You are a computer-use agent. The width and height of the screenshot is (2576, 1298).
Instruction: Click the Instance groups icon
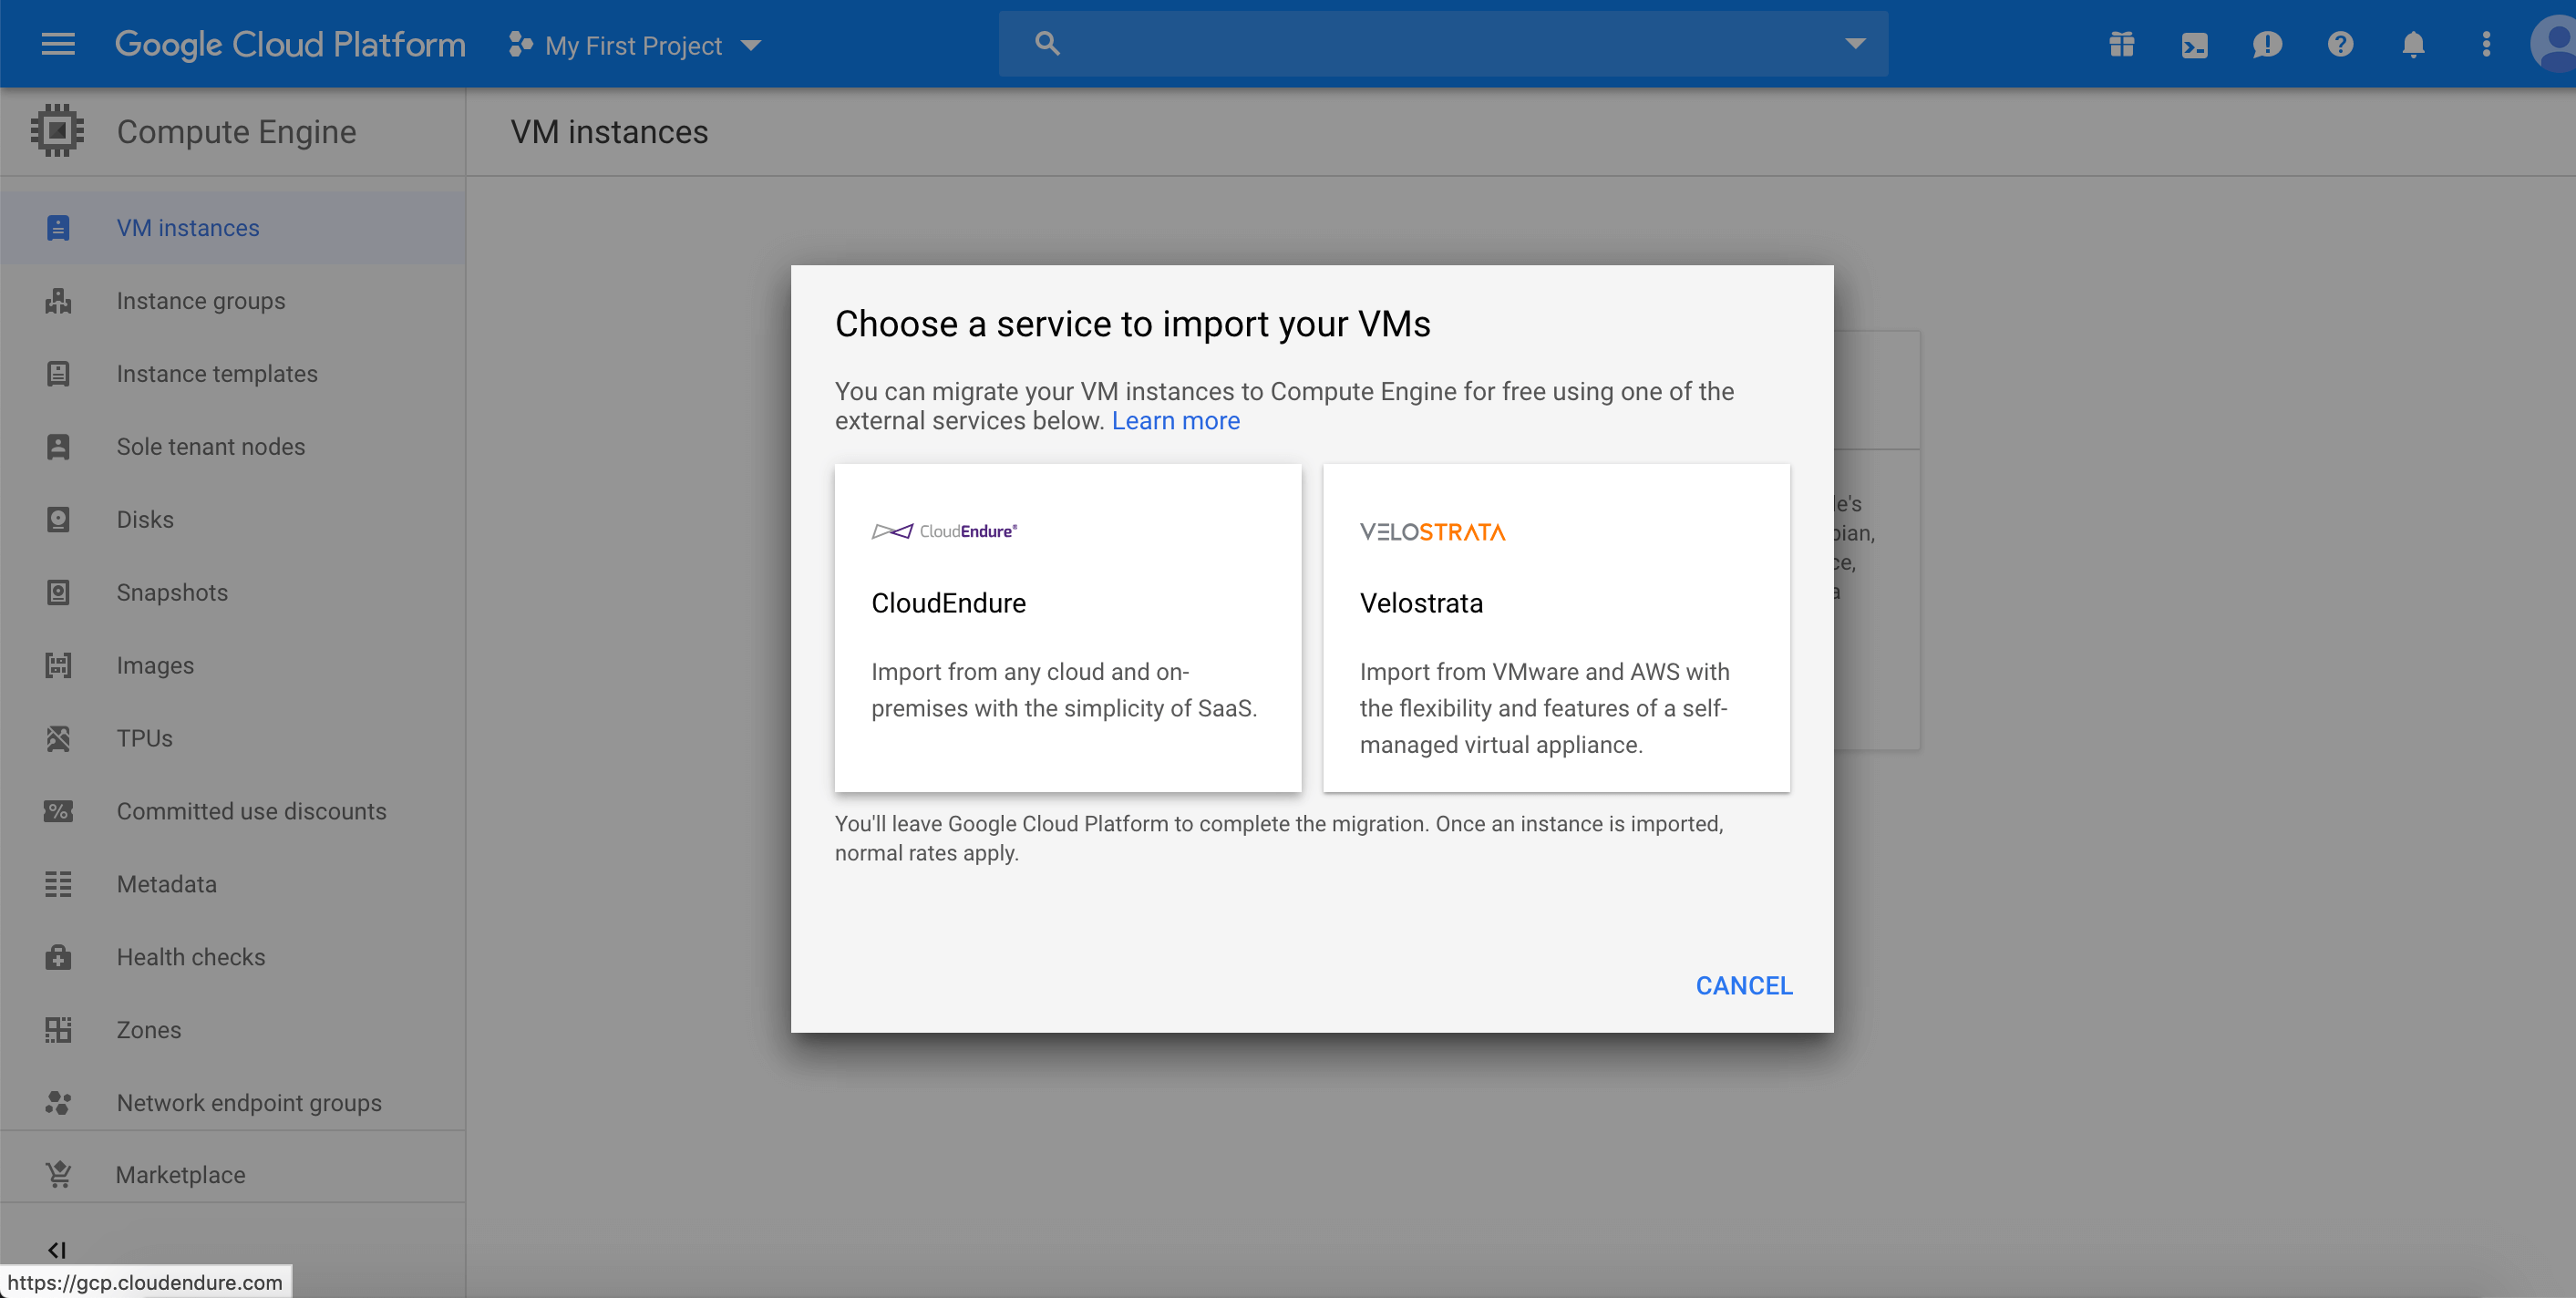click(58, 301)
